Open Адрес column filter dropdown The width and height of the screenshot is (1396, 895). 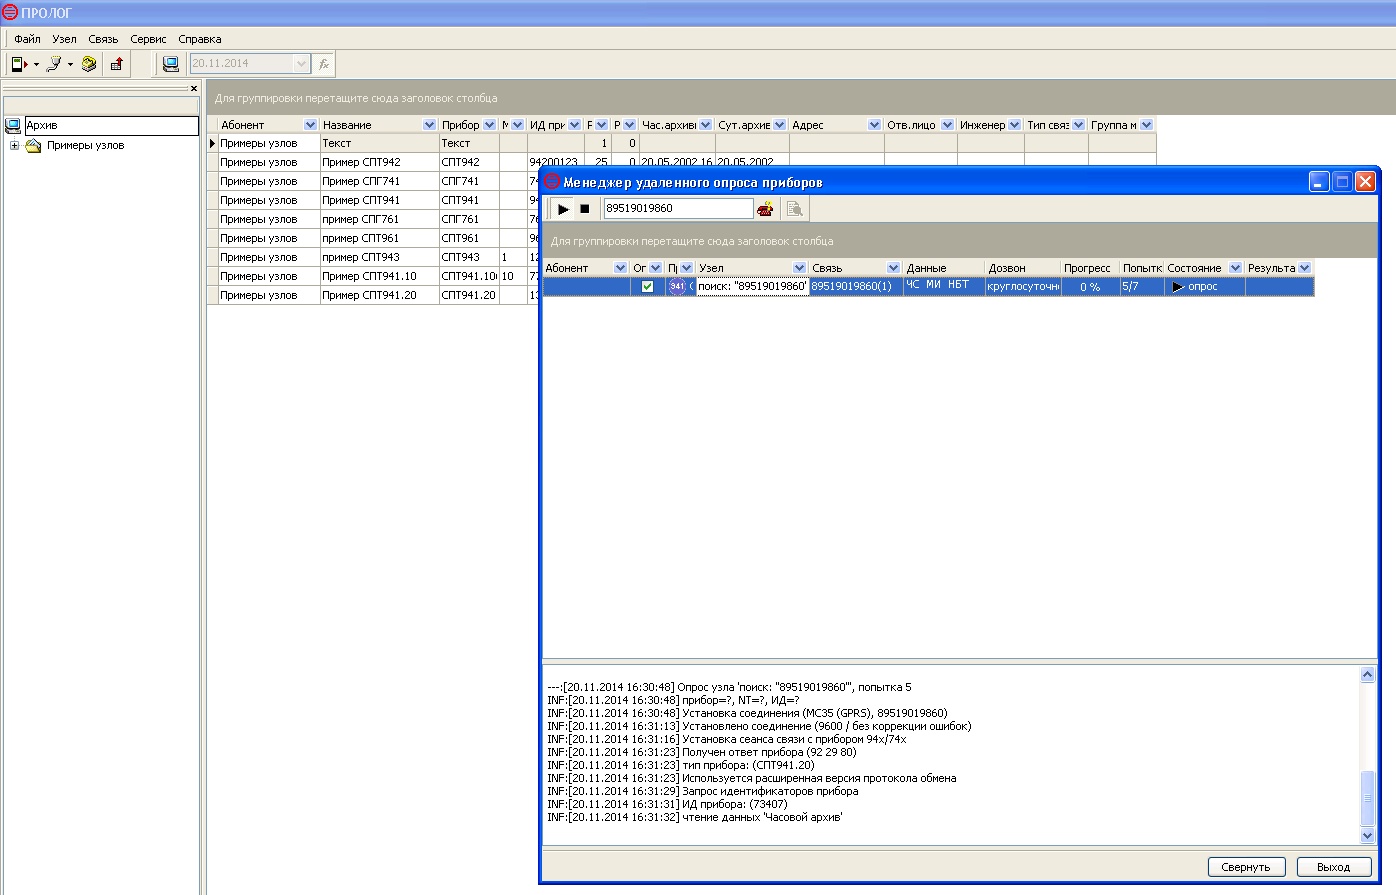(875, 125)
